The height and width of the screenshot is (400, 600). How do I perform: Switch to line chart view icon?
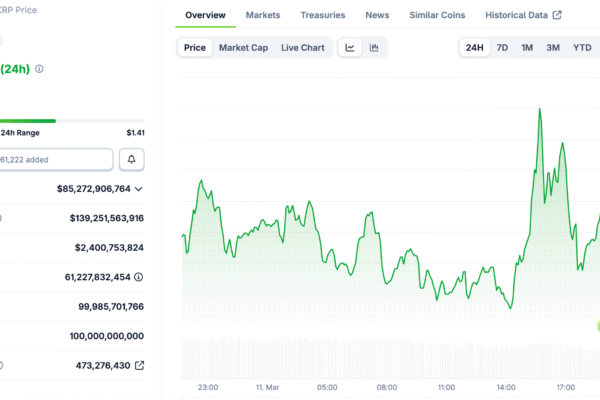tap(350, 48)
